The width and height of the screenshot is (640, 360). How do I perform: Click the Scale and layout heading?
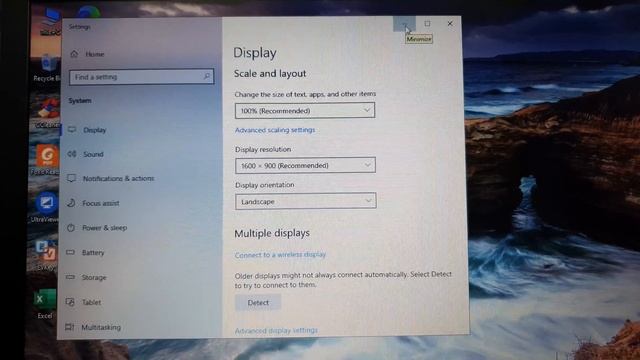(270, 73)
